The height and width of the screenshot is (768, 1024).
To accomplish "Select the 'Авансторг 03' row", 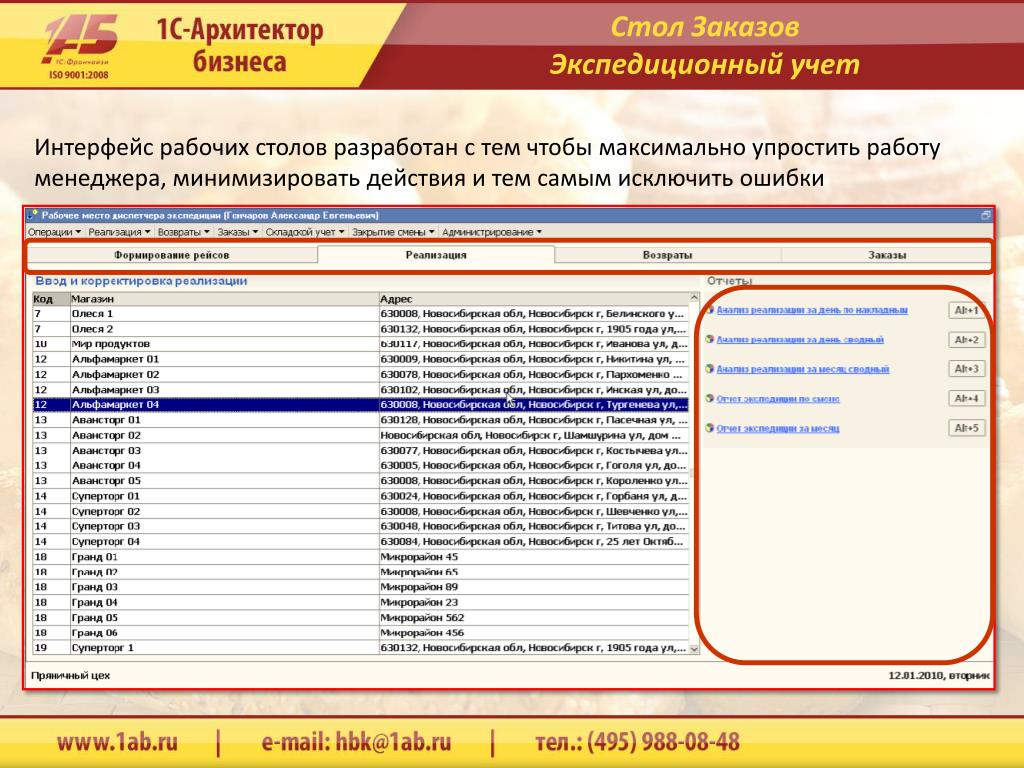I will coord(360,451).
